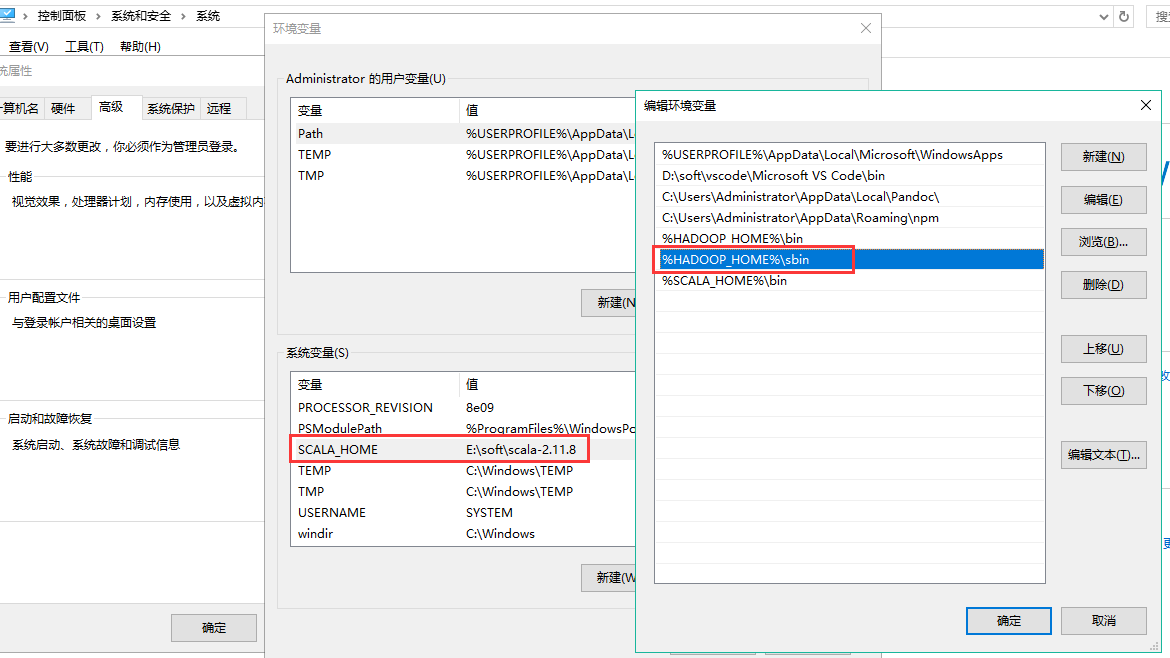Click 确定 in system properties window
This screenshot has width=1170, height=658.
click(x=213, y=628)
